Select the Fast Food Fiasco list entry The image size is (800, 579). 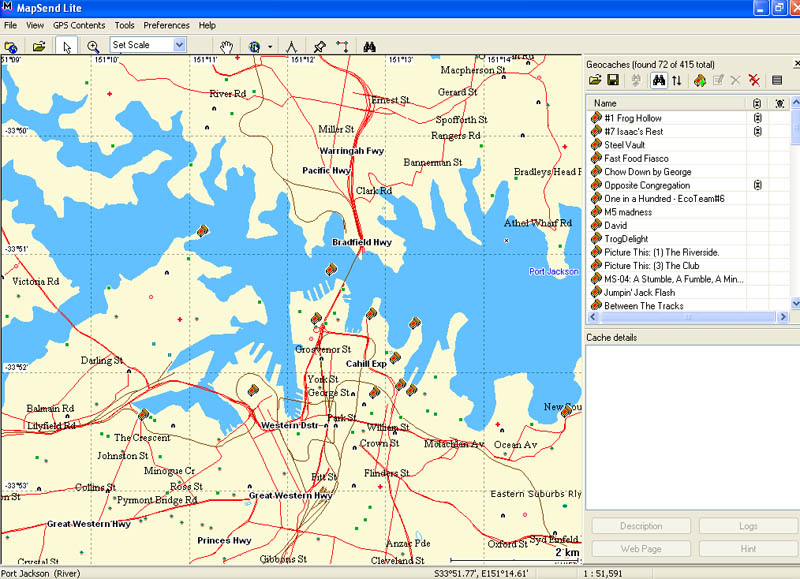(636, 158)
